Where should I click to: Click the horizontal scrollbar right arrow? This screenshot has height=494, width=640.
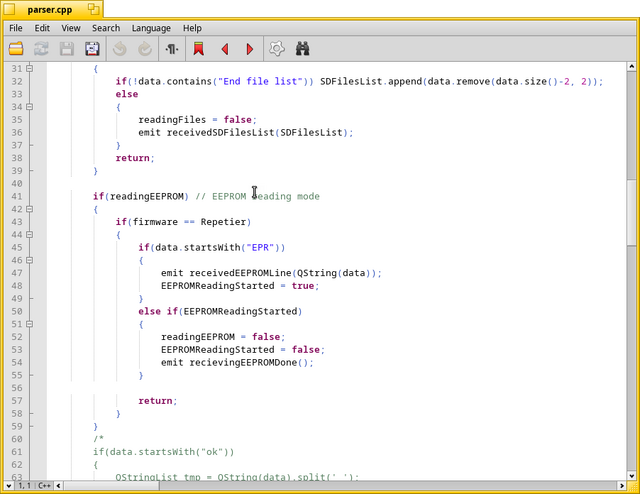pyautogui.click(x=622, y=486)
